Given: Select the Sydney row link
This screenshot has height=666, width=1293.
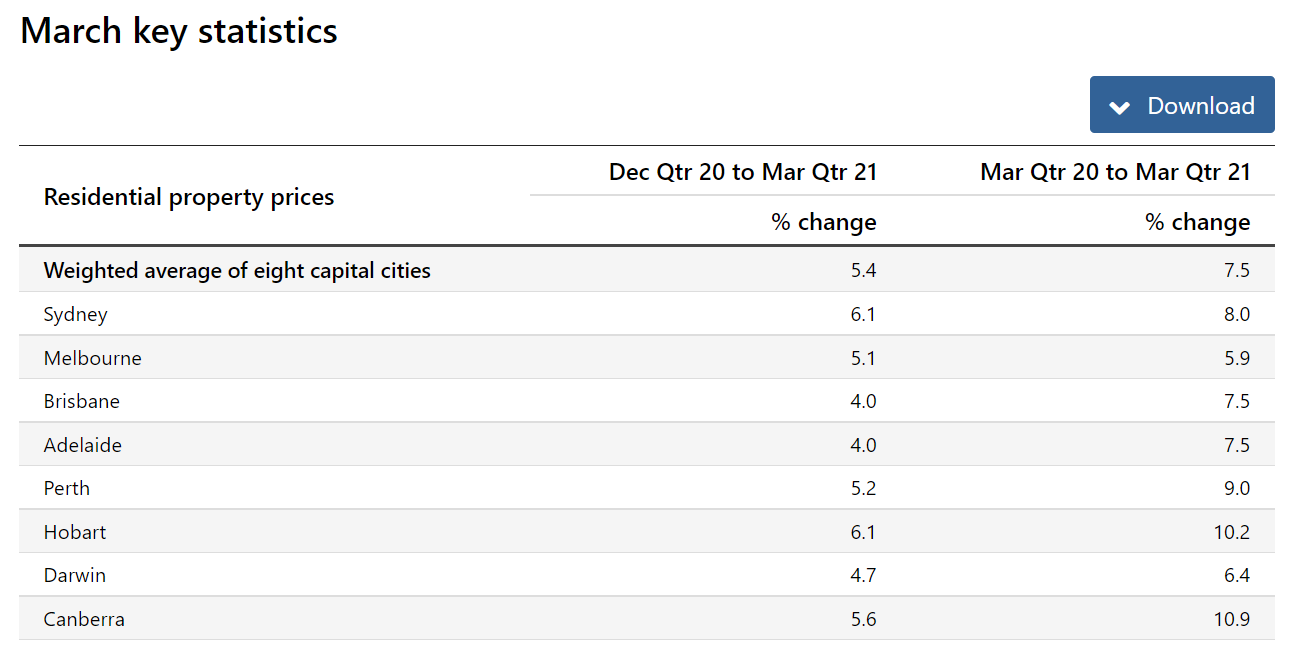Looking at the screenshot, I should coord(75,313).
